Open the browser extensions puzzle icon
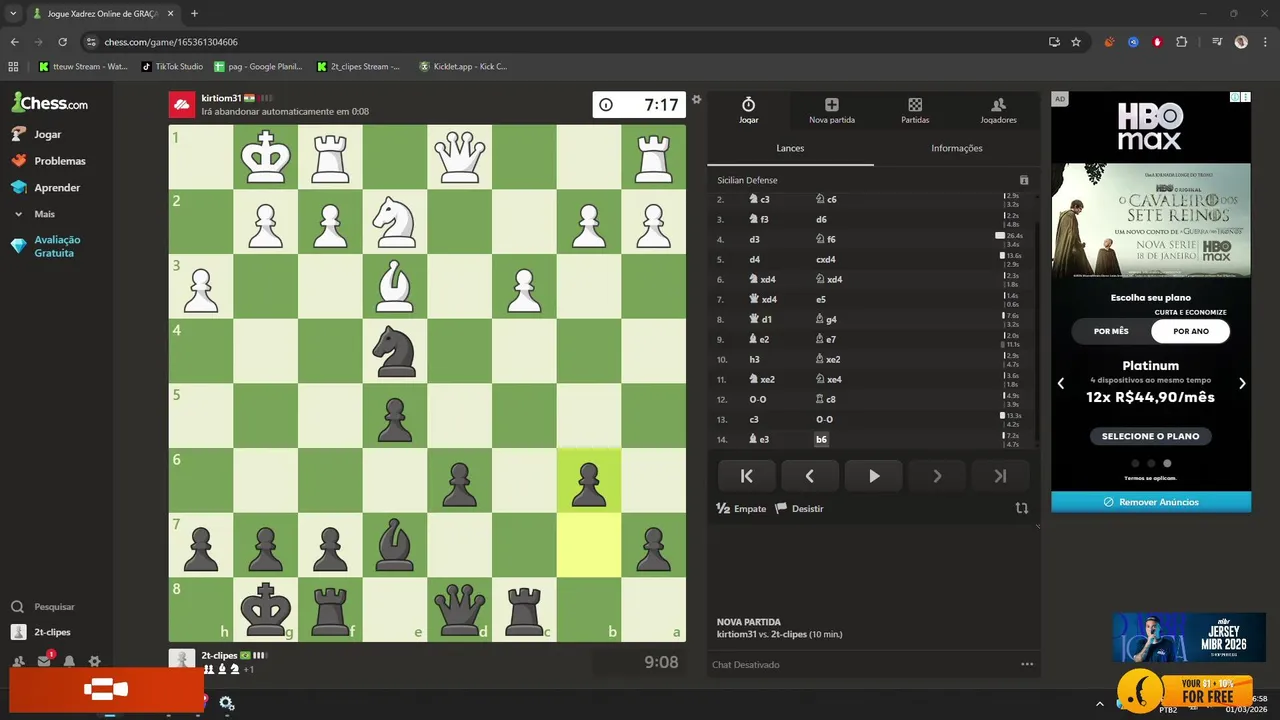The height and width of the screenshot is (720, 1280). coord(1181,42)
